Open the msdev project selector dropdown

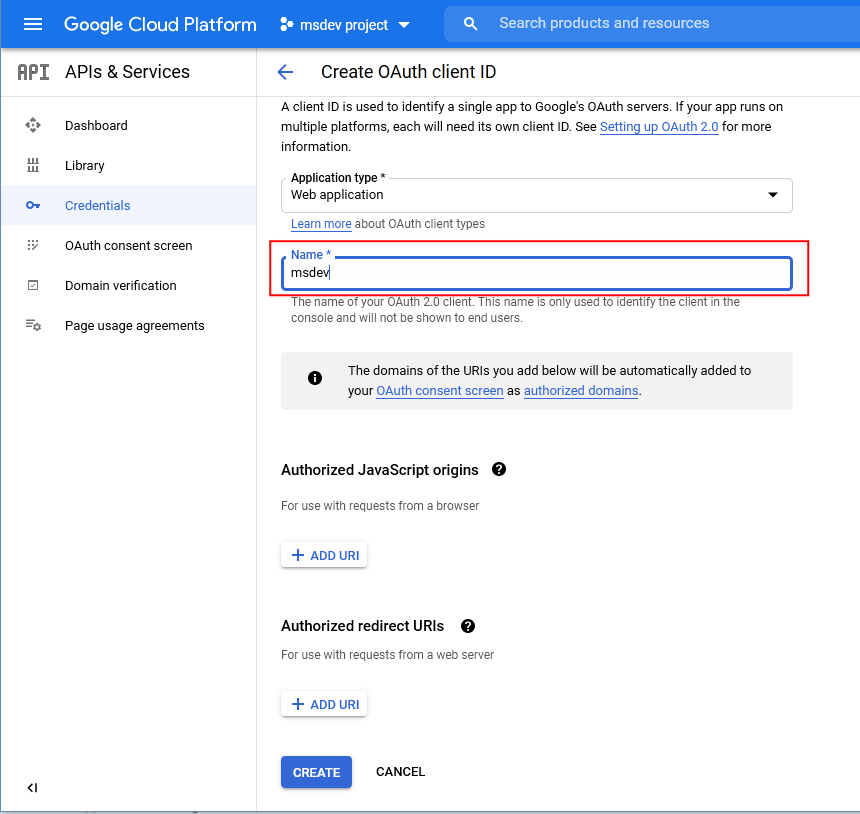(345, 24)
